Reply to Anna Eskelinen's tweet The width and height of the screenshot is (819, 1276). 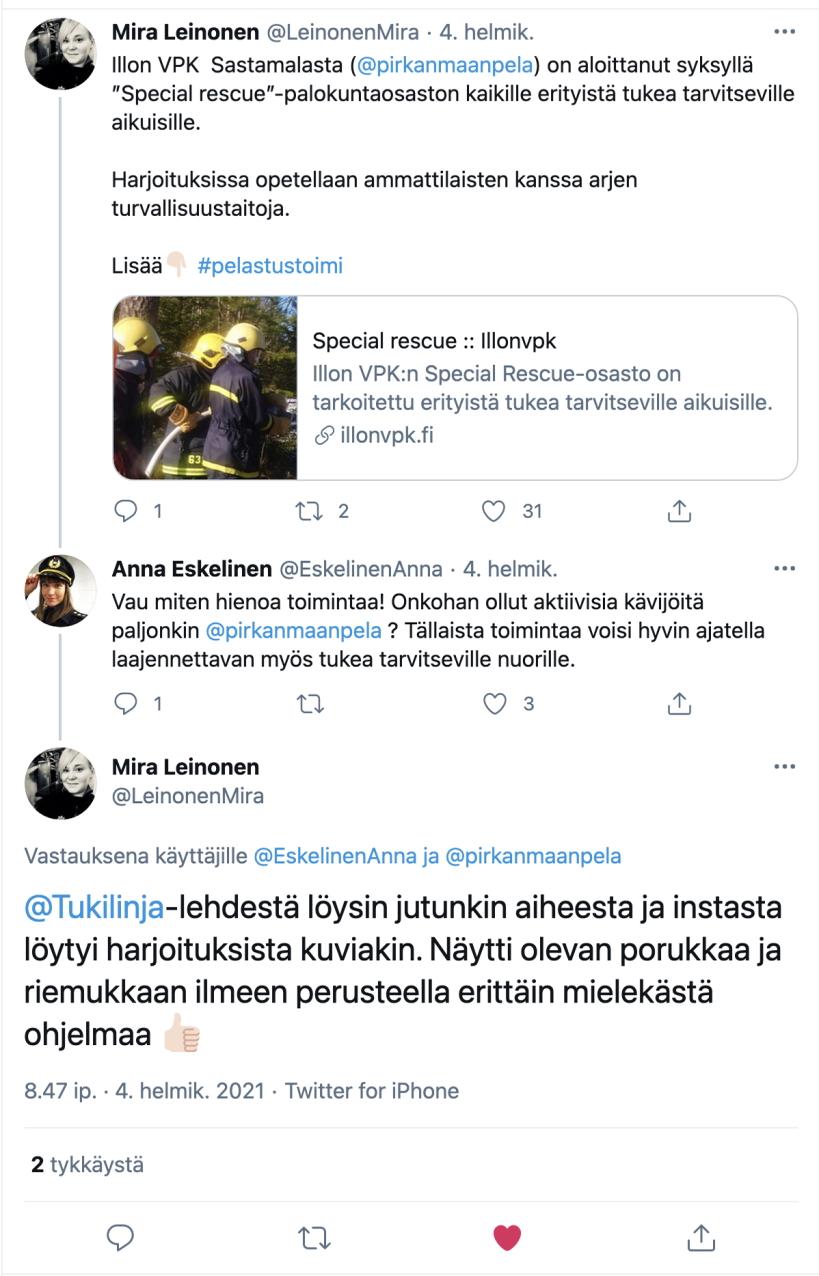125,704
